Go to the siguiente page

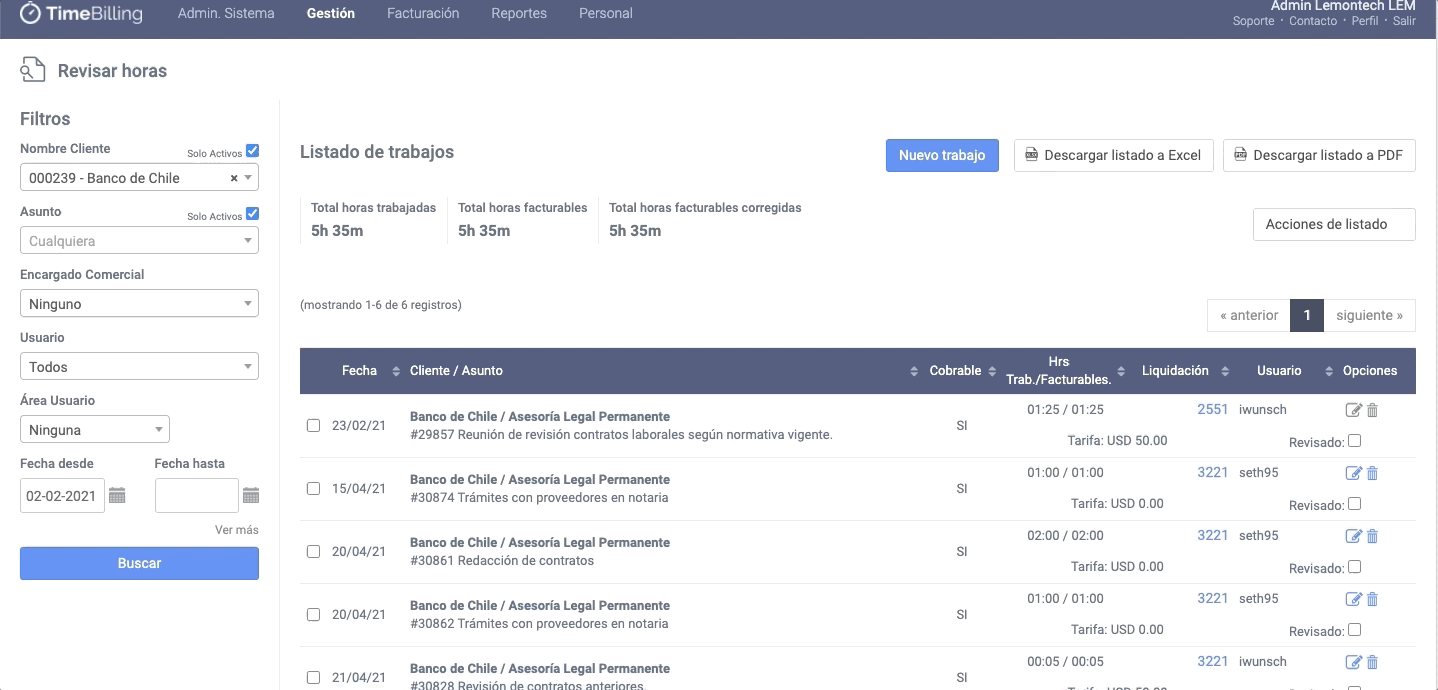1370,315
